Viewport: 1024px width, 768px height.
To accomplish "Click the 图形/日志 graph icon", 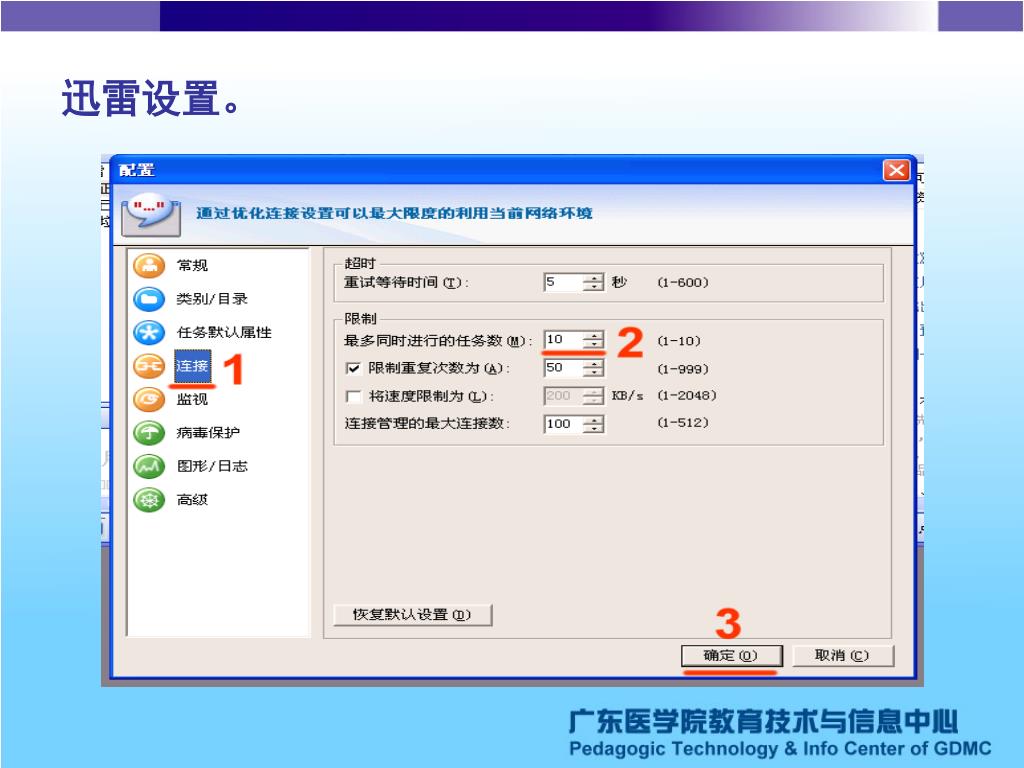I will point(149,466).
